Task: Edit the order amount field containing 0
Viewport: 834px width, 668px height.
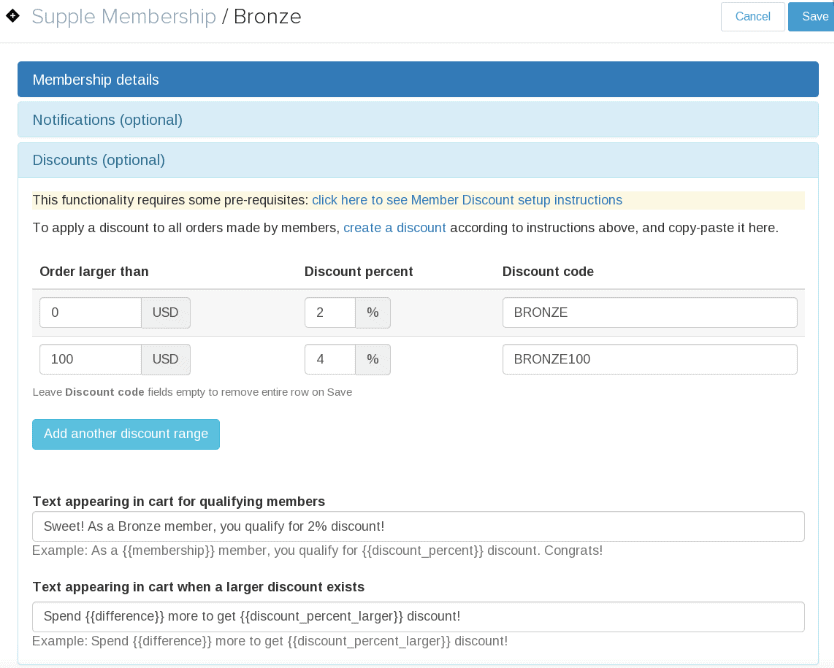Action: click(90, 313)
